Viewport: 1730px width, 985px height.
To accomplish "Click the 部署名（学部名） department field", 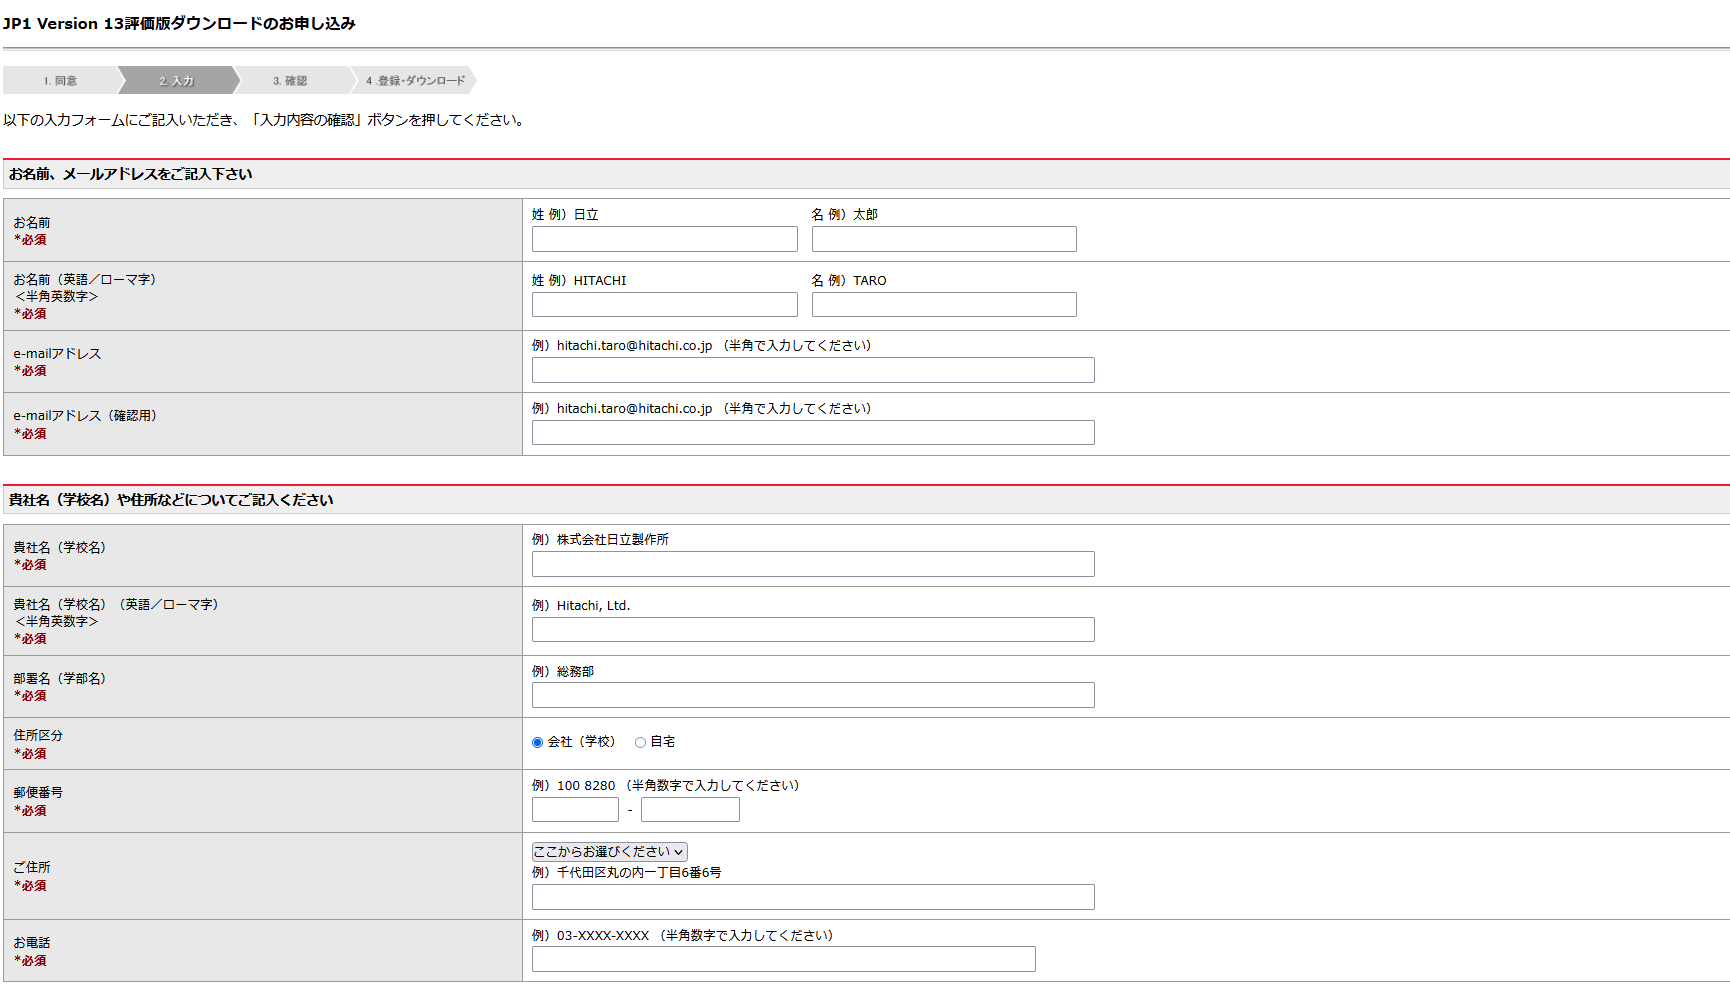I will [812, 695].
